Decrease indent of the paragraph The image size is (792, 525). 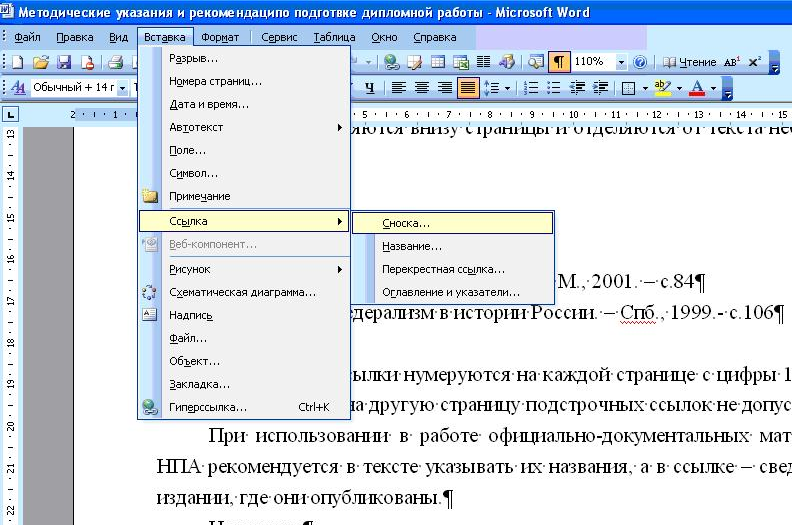tap(577, 88)
